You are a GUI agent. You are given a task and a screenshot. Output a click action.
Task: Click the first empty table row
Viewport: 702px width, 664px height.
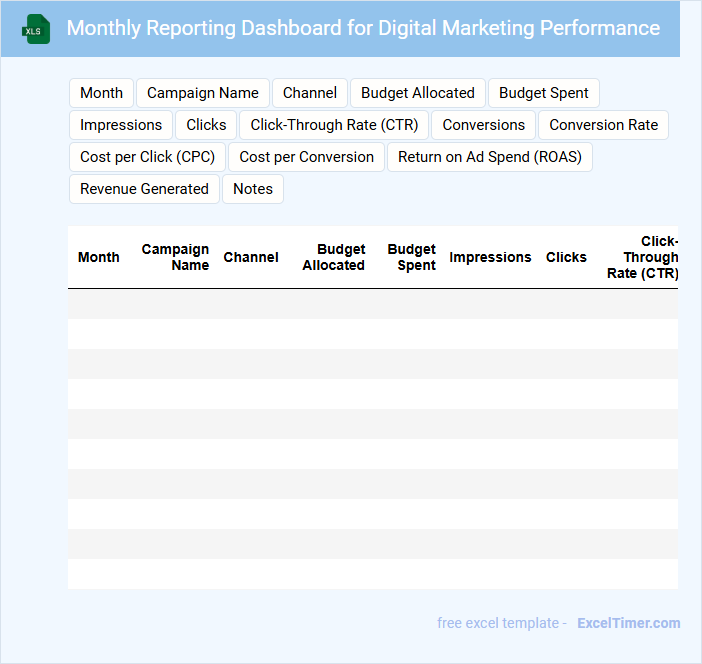point(372,304)
